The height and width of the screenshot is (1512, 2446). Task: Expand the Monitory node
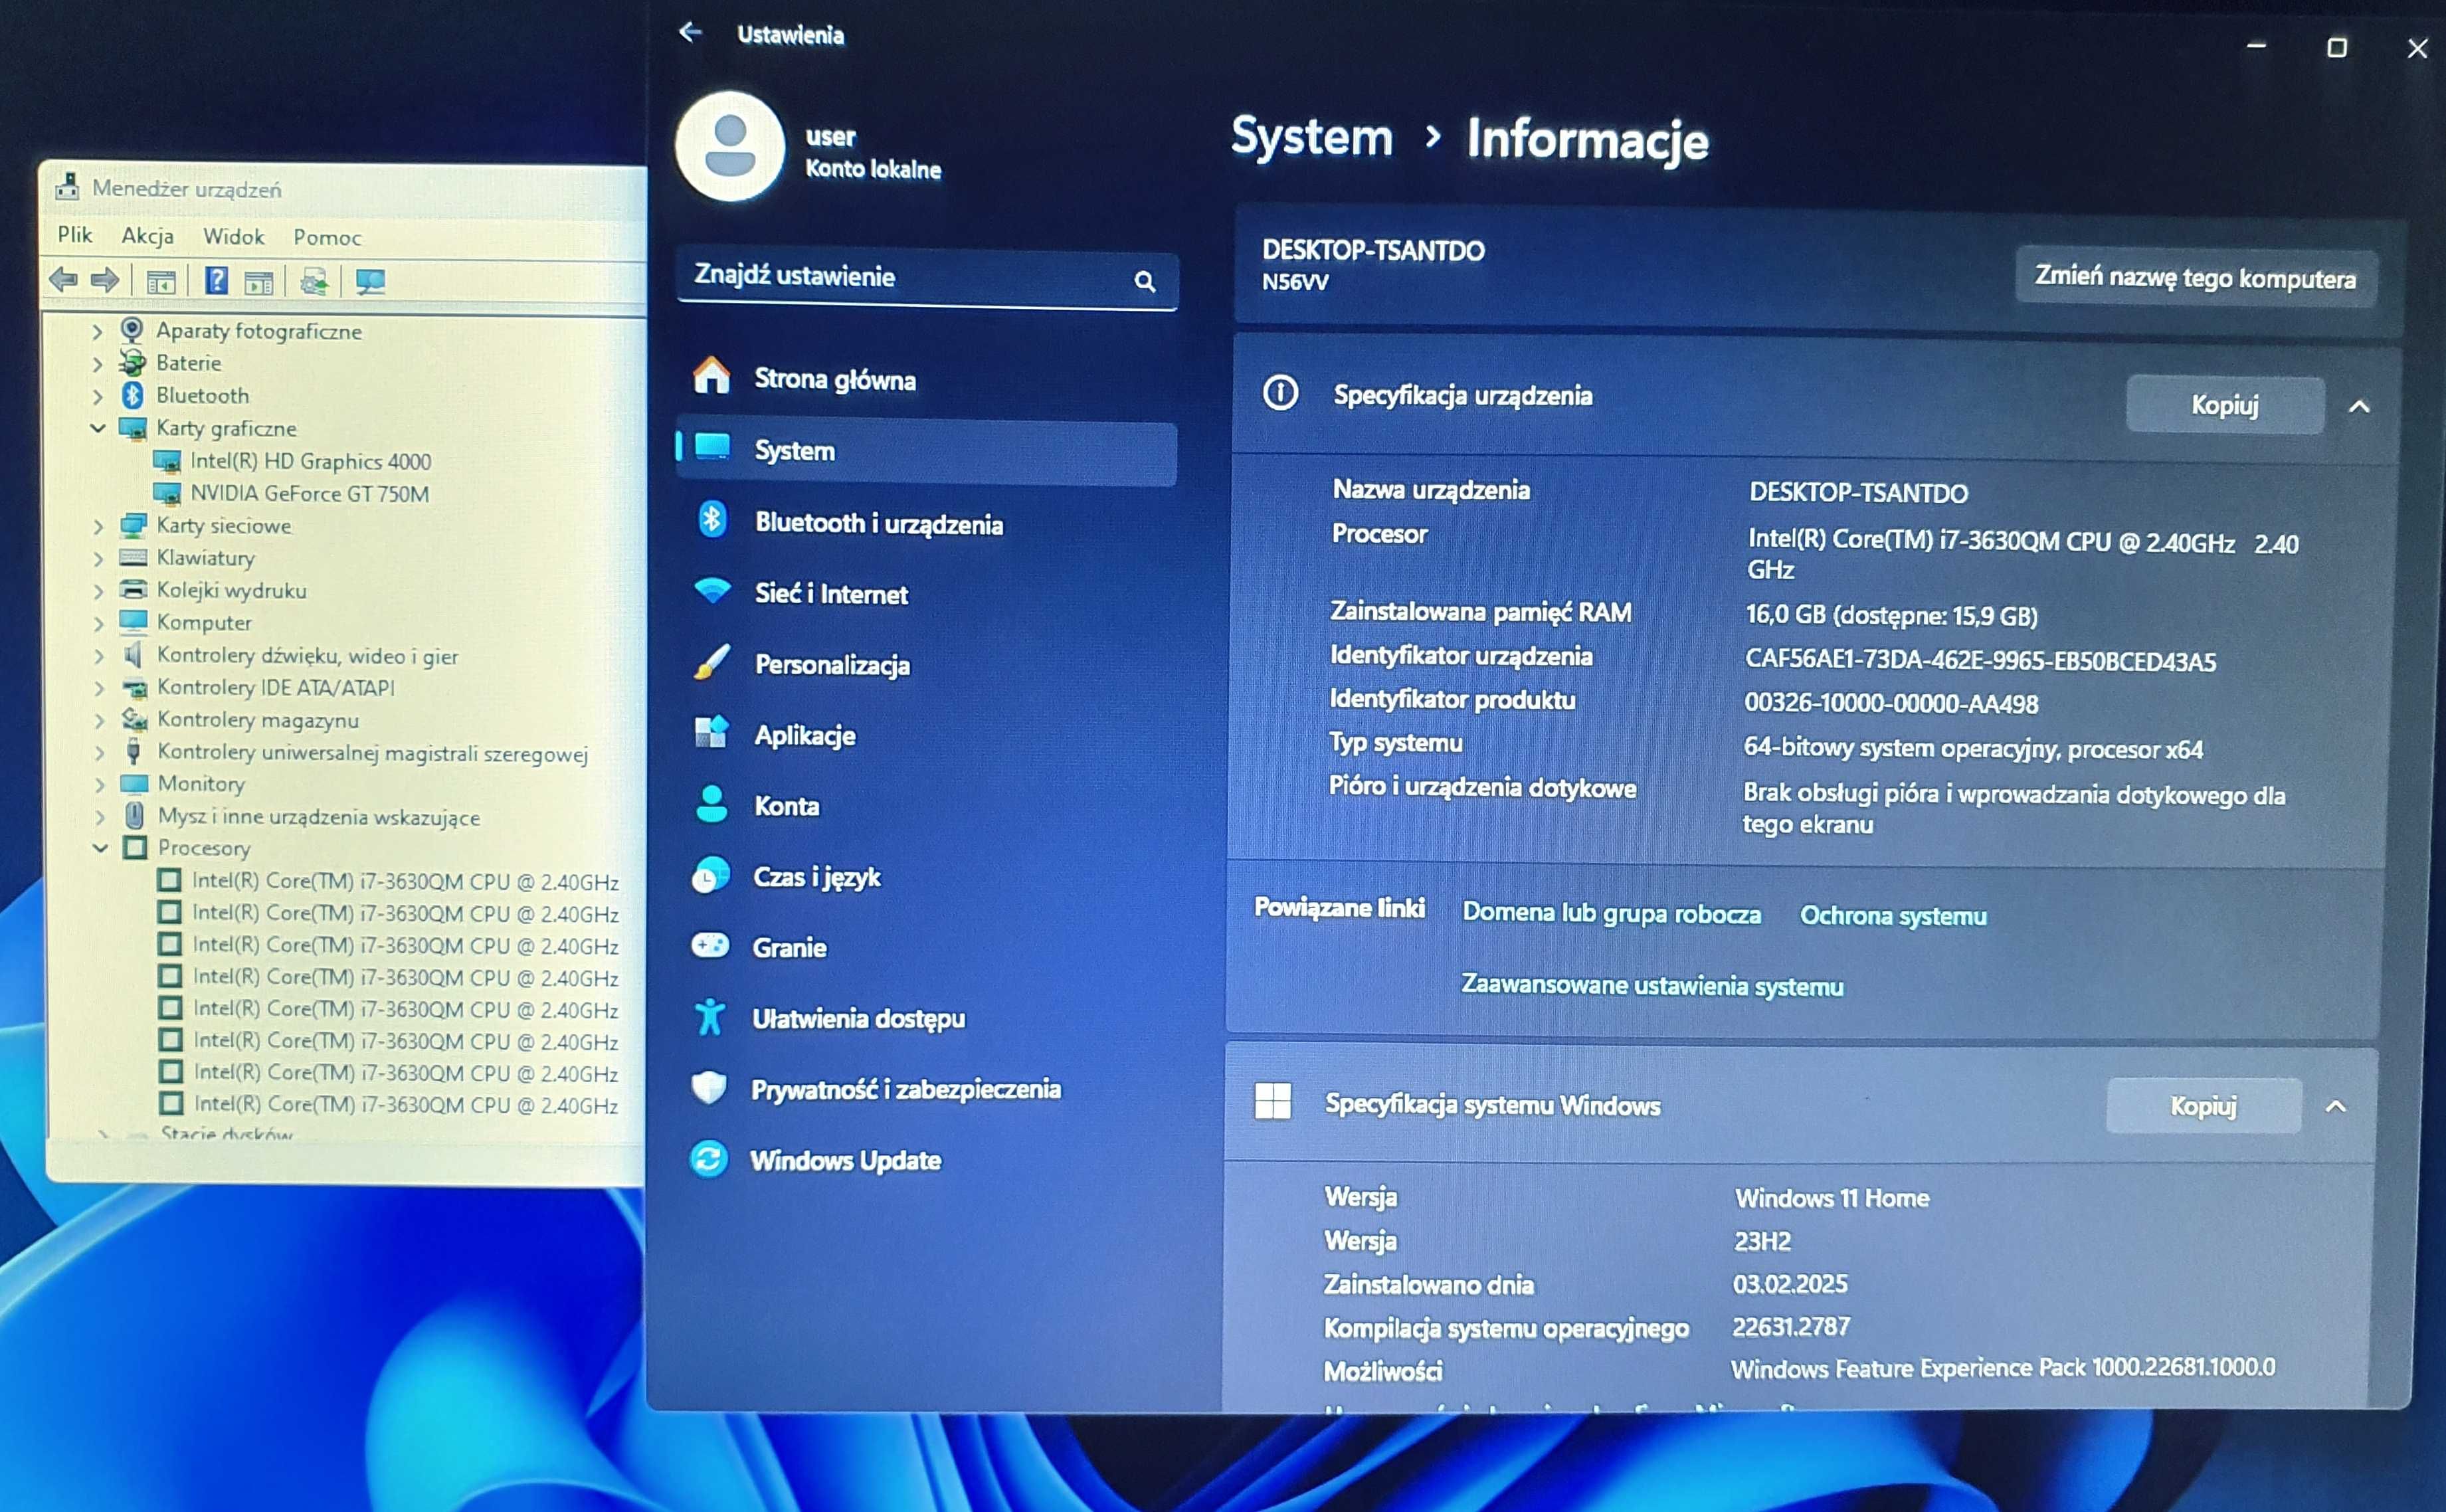100,784
